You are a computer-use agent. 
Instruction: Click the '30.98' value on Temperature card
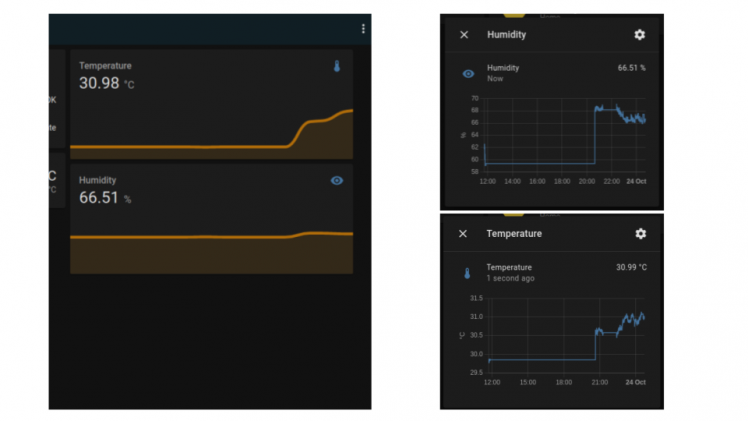tap(99, 83)
